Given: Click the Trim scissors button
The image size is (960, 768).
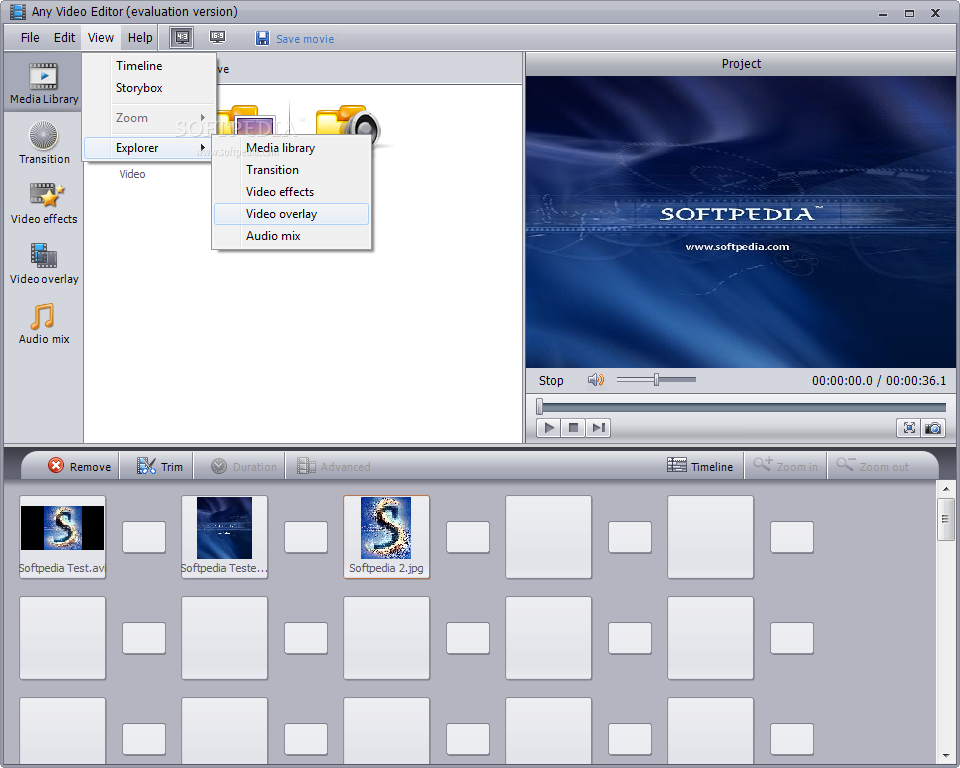Looking at the screenshot, I should [160, 467].
